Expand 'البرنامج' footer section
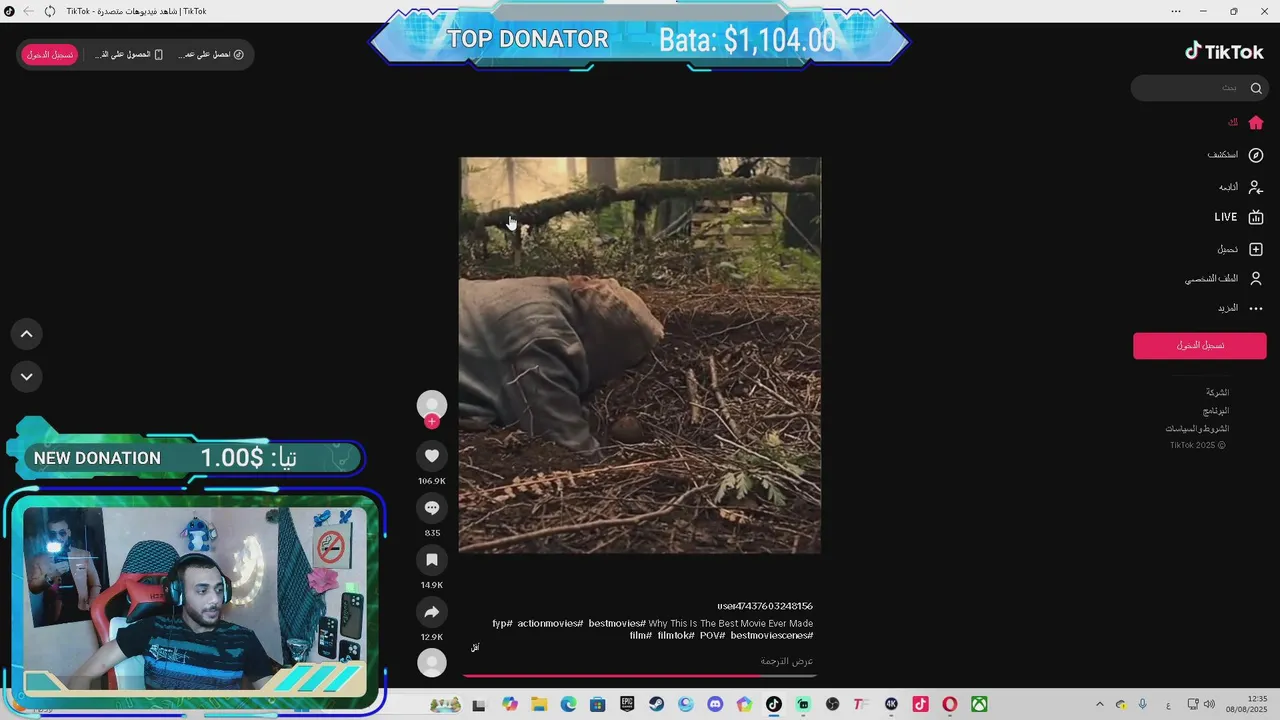Viewport: 1280px width, 720px height. click(1216, 411)
